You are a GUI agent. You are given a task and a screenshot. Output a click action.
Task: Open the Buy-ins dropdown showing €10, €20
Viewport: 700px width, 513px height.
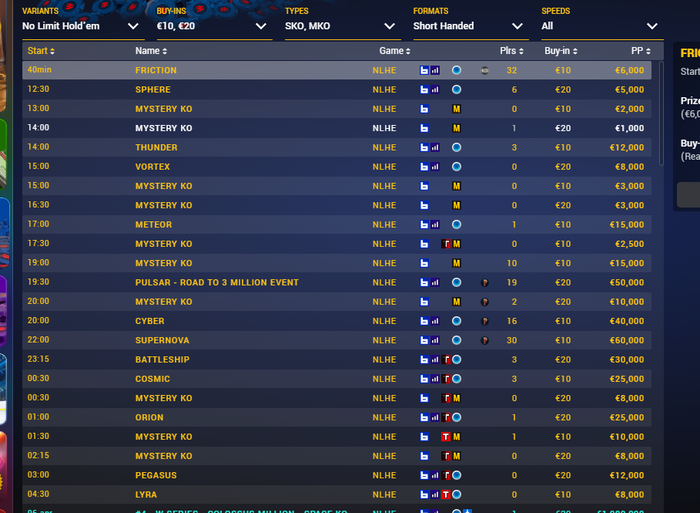tap(212, 26)
